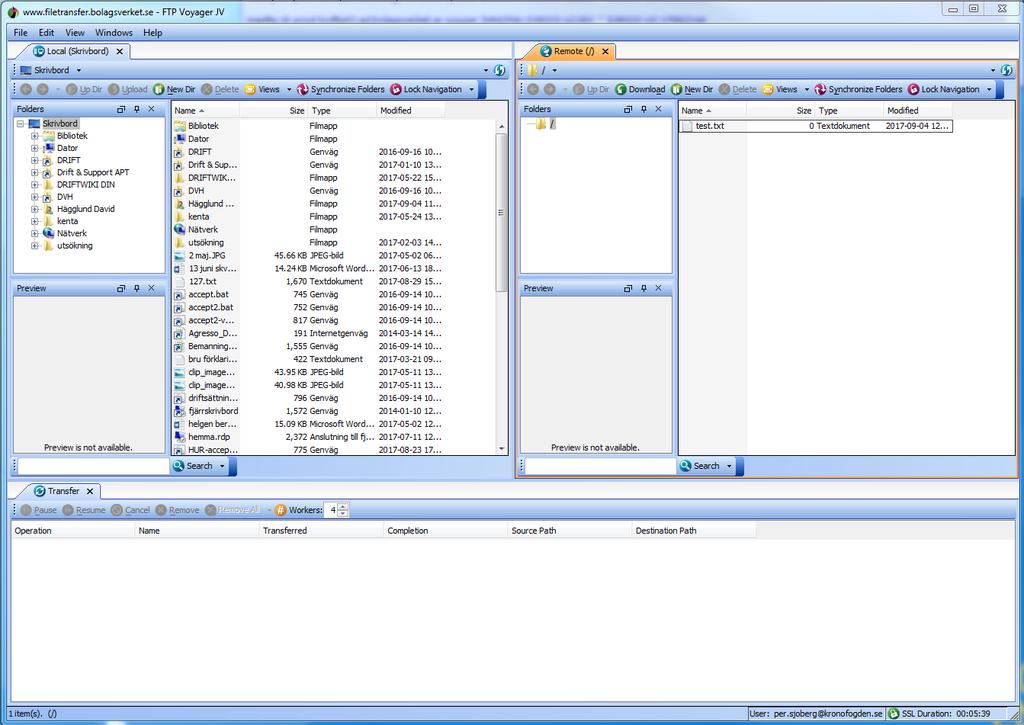Sort local files by Modified column
1024x725 pixels.
(410, 110)
